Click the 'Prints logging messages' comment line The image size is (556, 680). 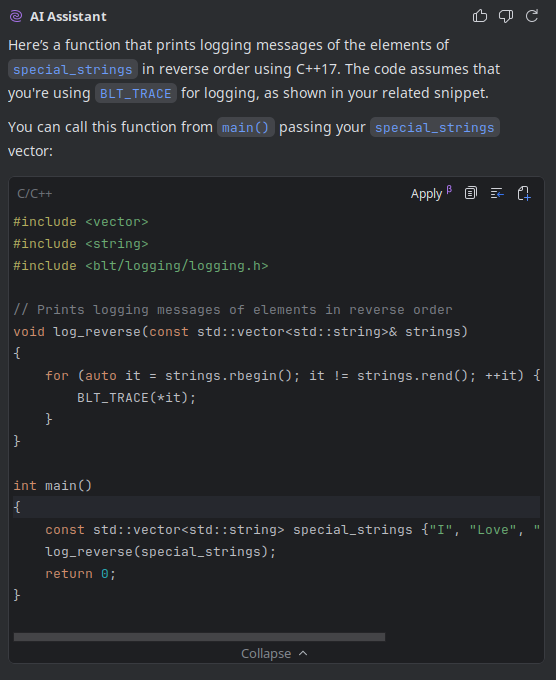coord(233,310)
